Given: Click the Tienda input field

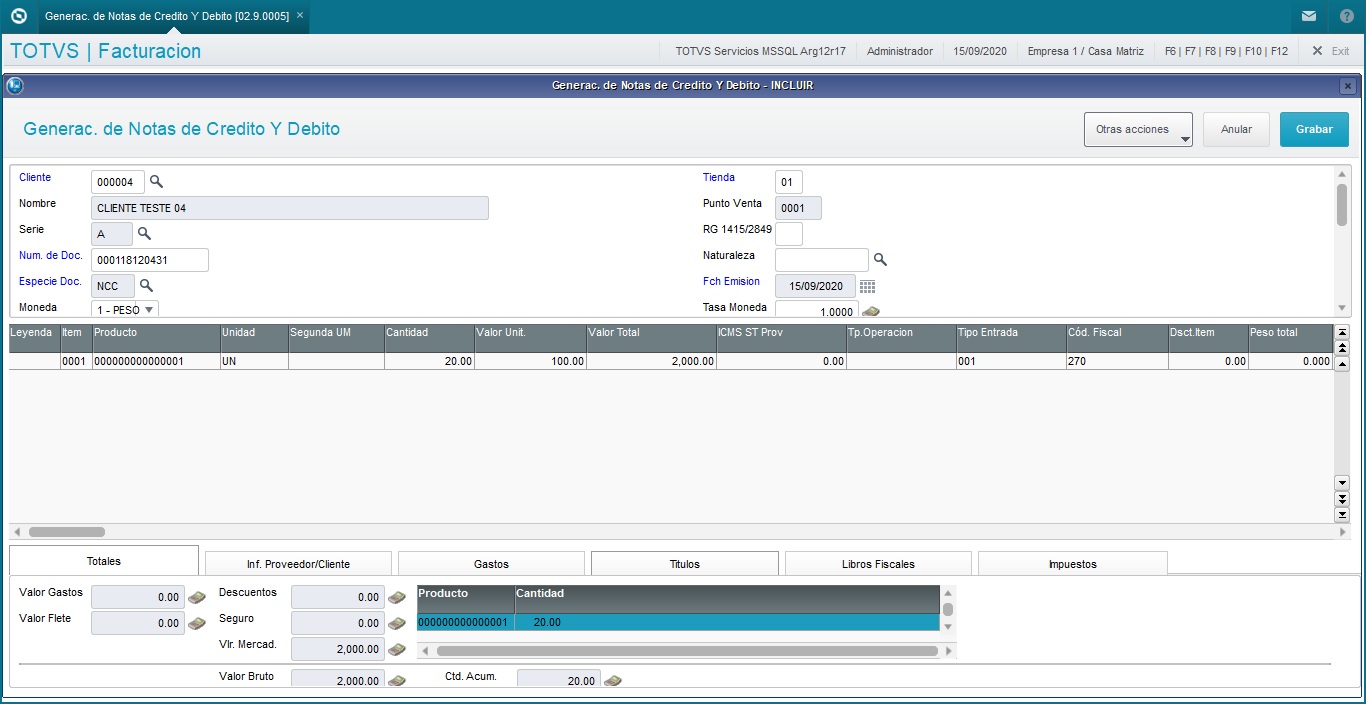Looking at the screenshot, I should tap(789, 182).
